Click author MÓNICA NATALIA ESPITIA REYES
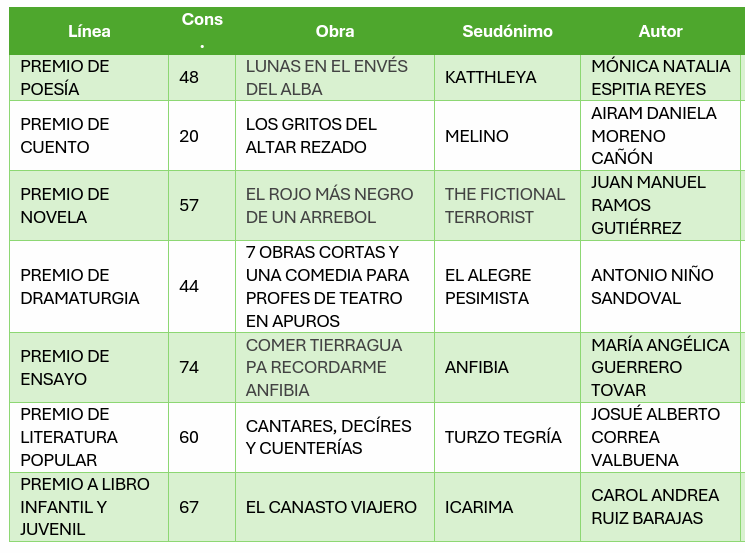 661,77
